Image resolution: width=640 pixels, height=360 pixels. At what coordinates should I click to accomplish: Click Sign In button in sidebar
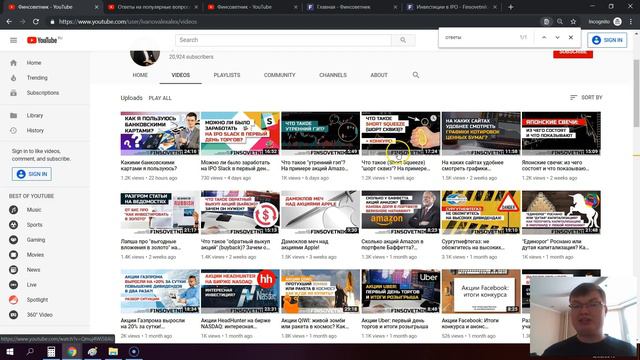click(31, 174)
